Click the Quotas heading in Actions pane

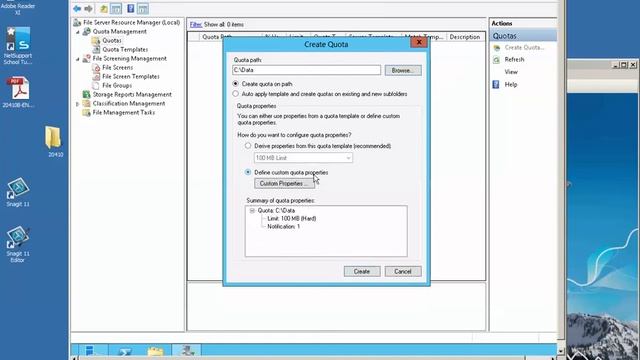pos(523,36)
